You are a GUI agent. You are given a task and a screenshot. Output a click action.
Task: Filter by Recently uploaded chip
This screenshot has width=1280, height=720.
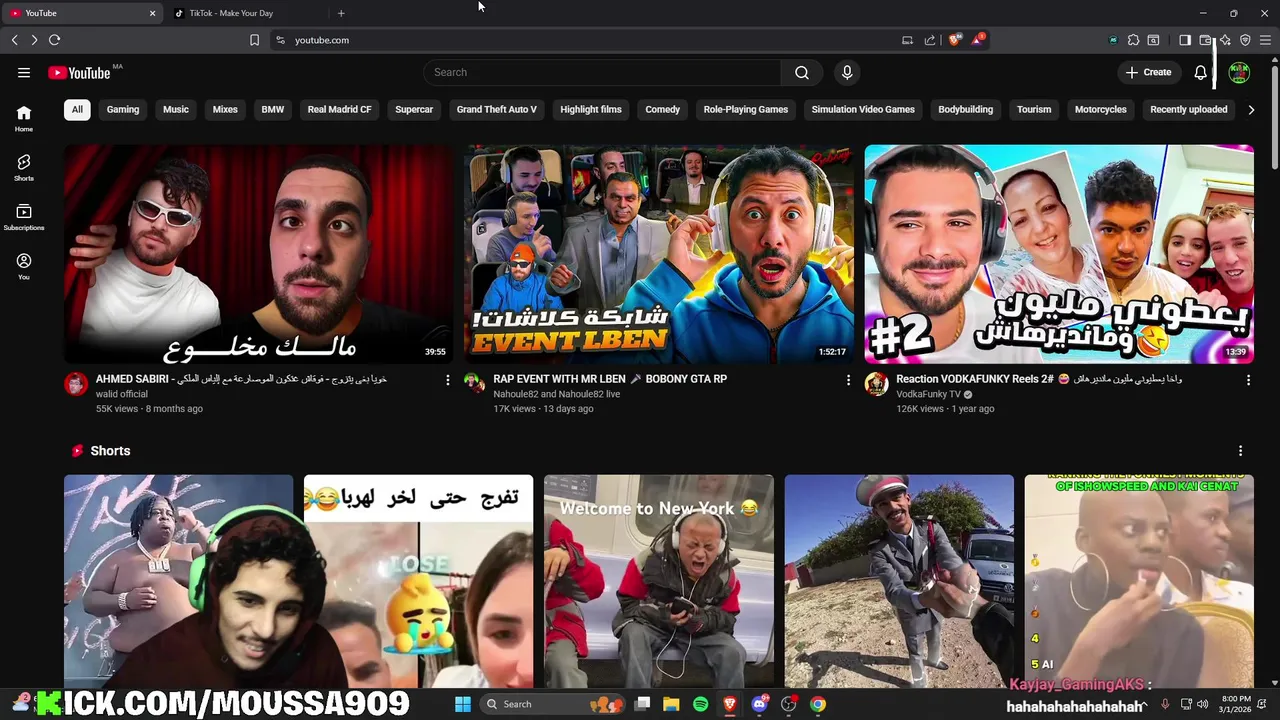pos(1189,109)
